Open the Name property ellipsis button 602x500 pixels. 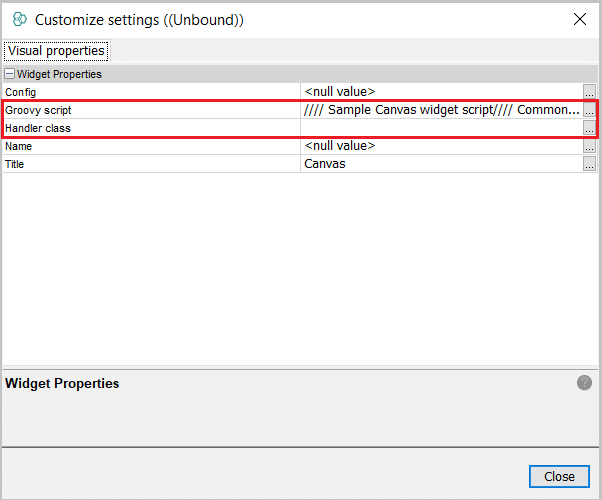point(589,146)
